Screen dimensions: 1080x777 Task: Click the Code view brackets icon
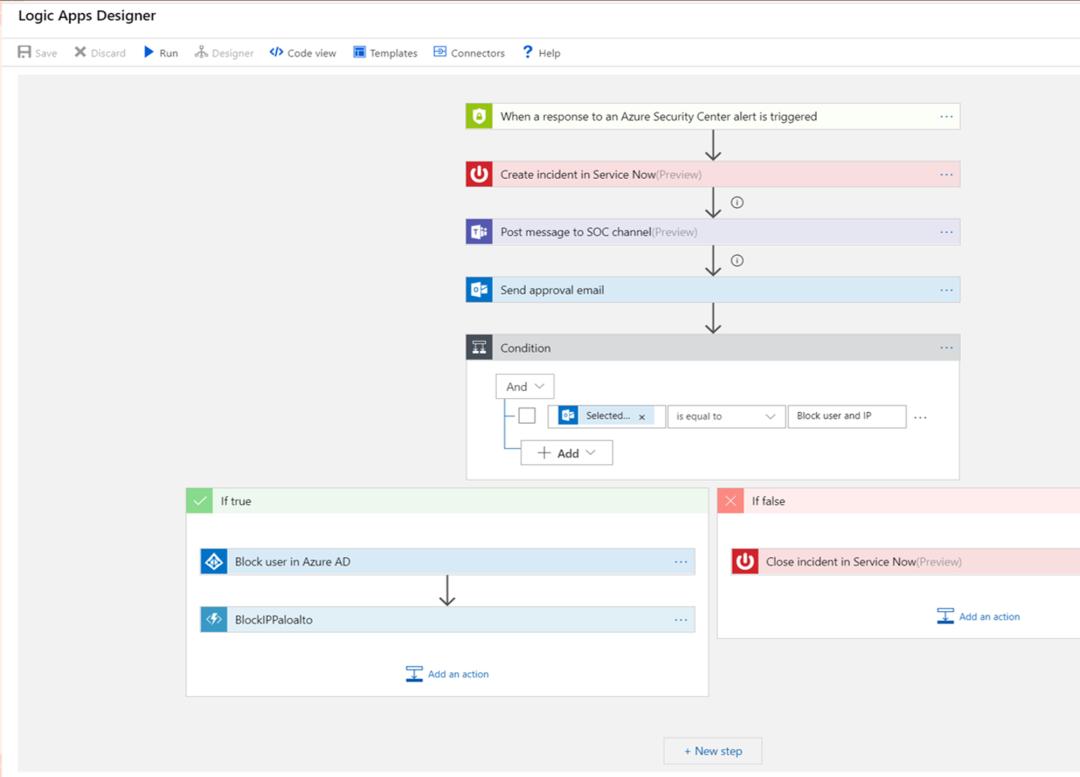(276, 52)
